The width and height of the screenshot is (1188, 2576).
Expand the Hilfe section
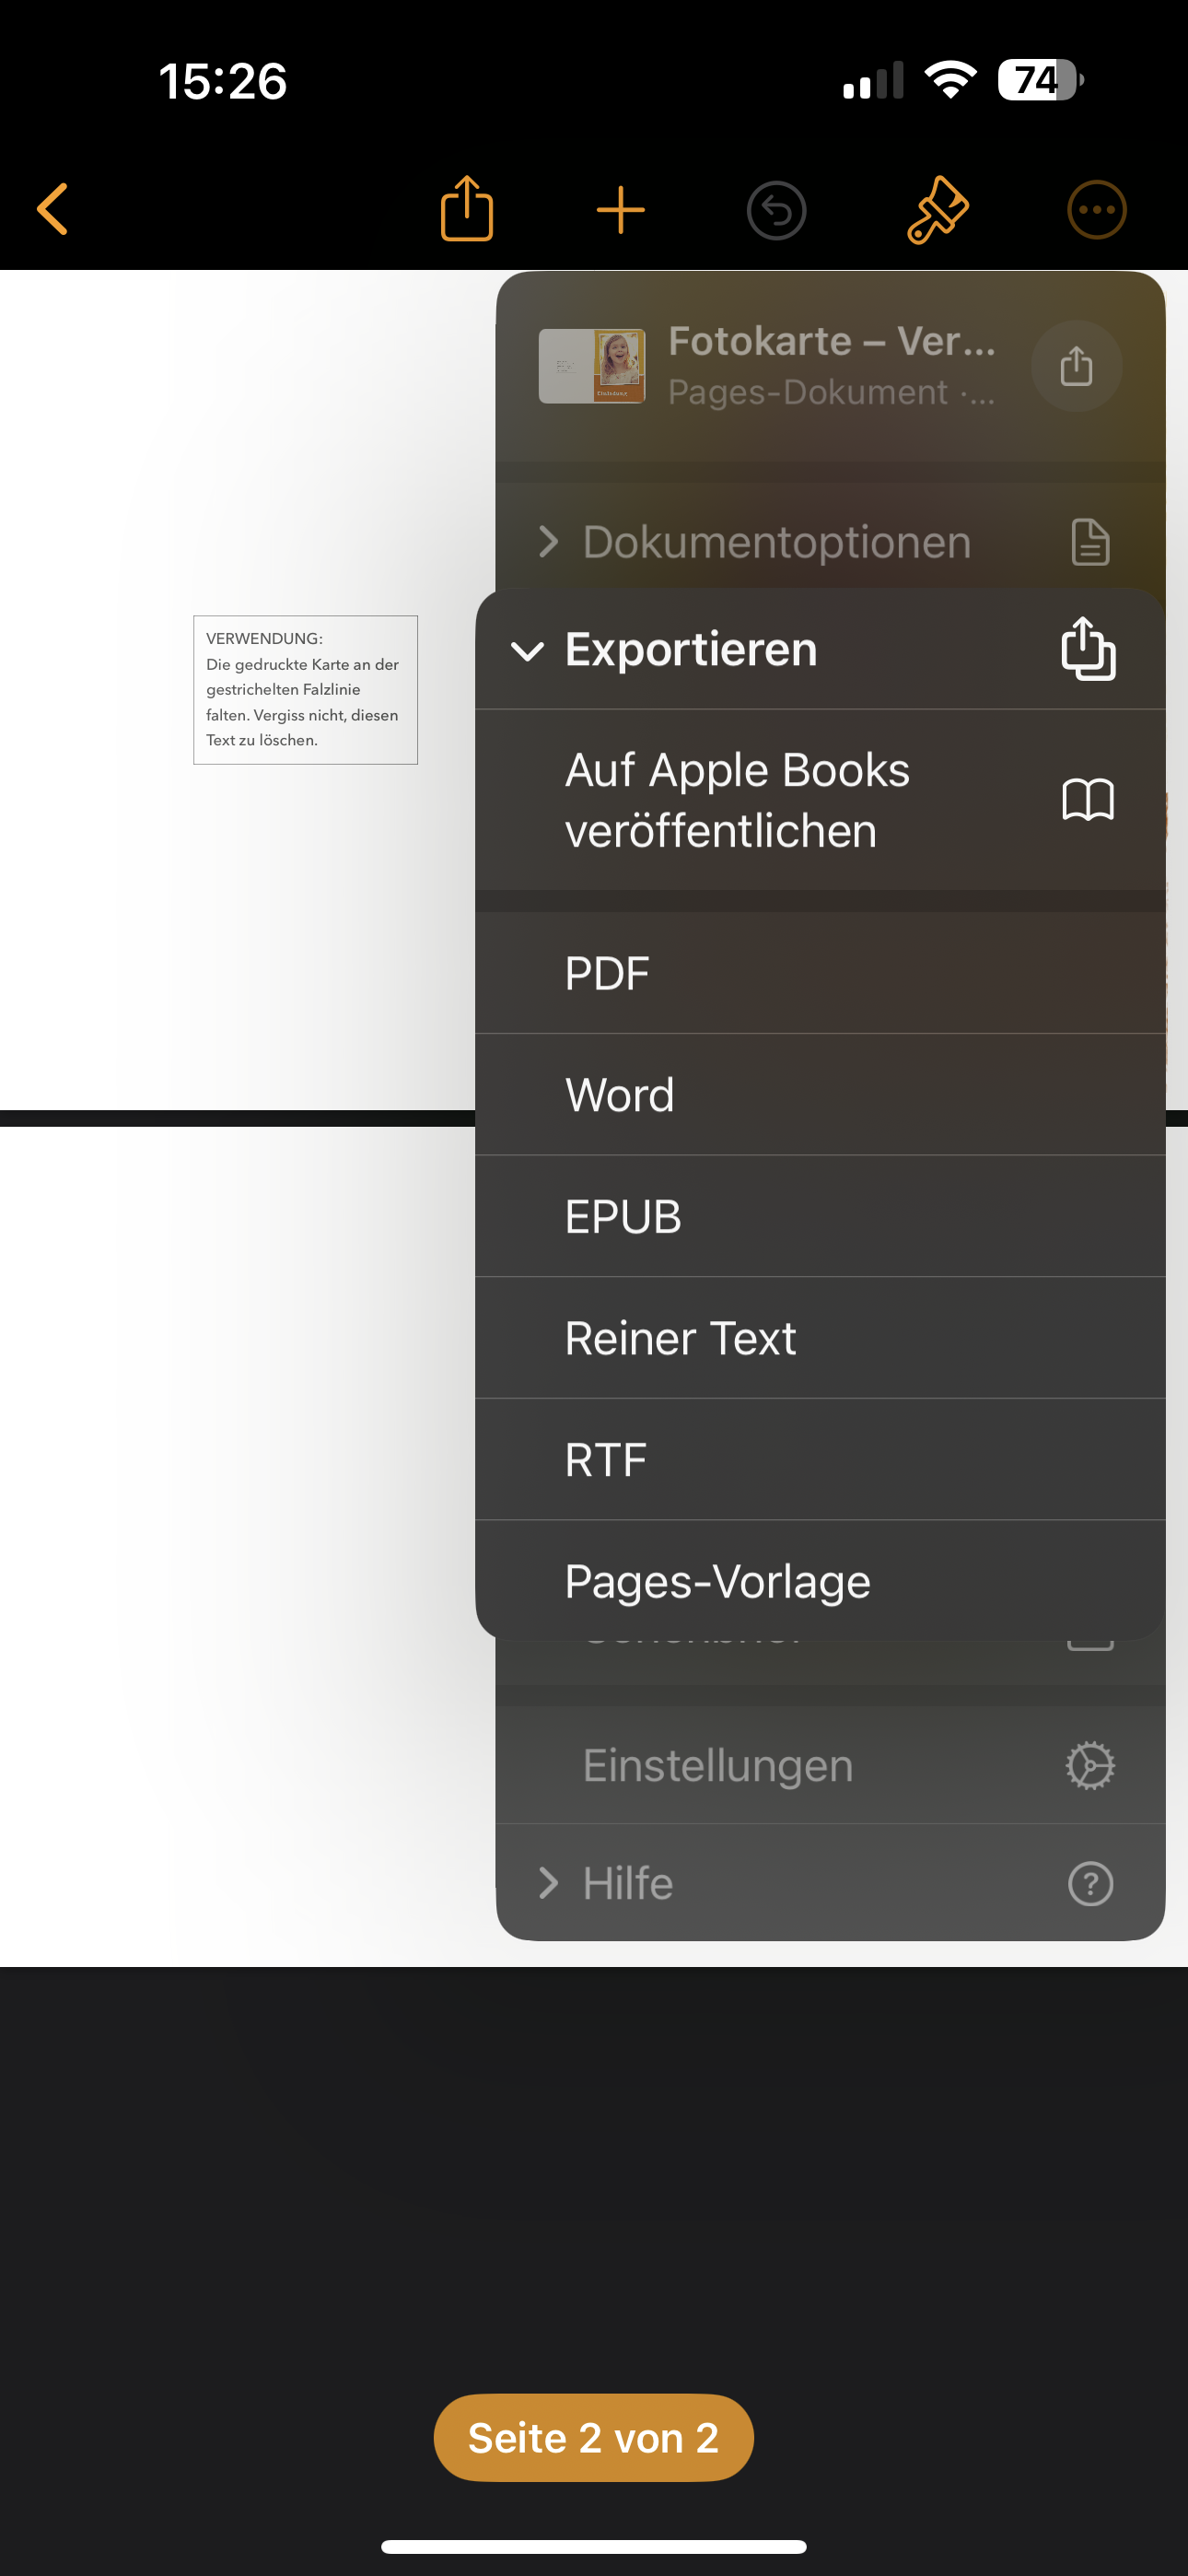point(830,1883)
